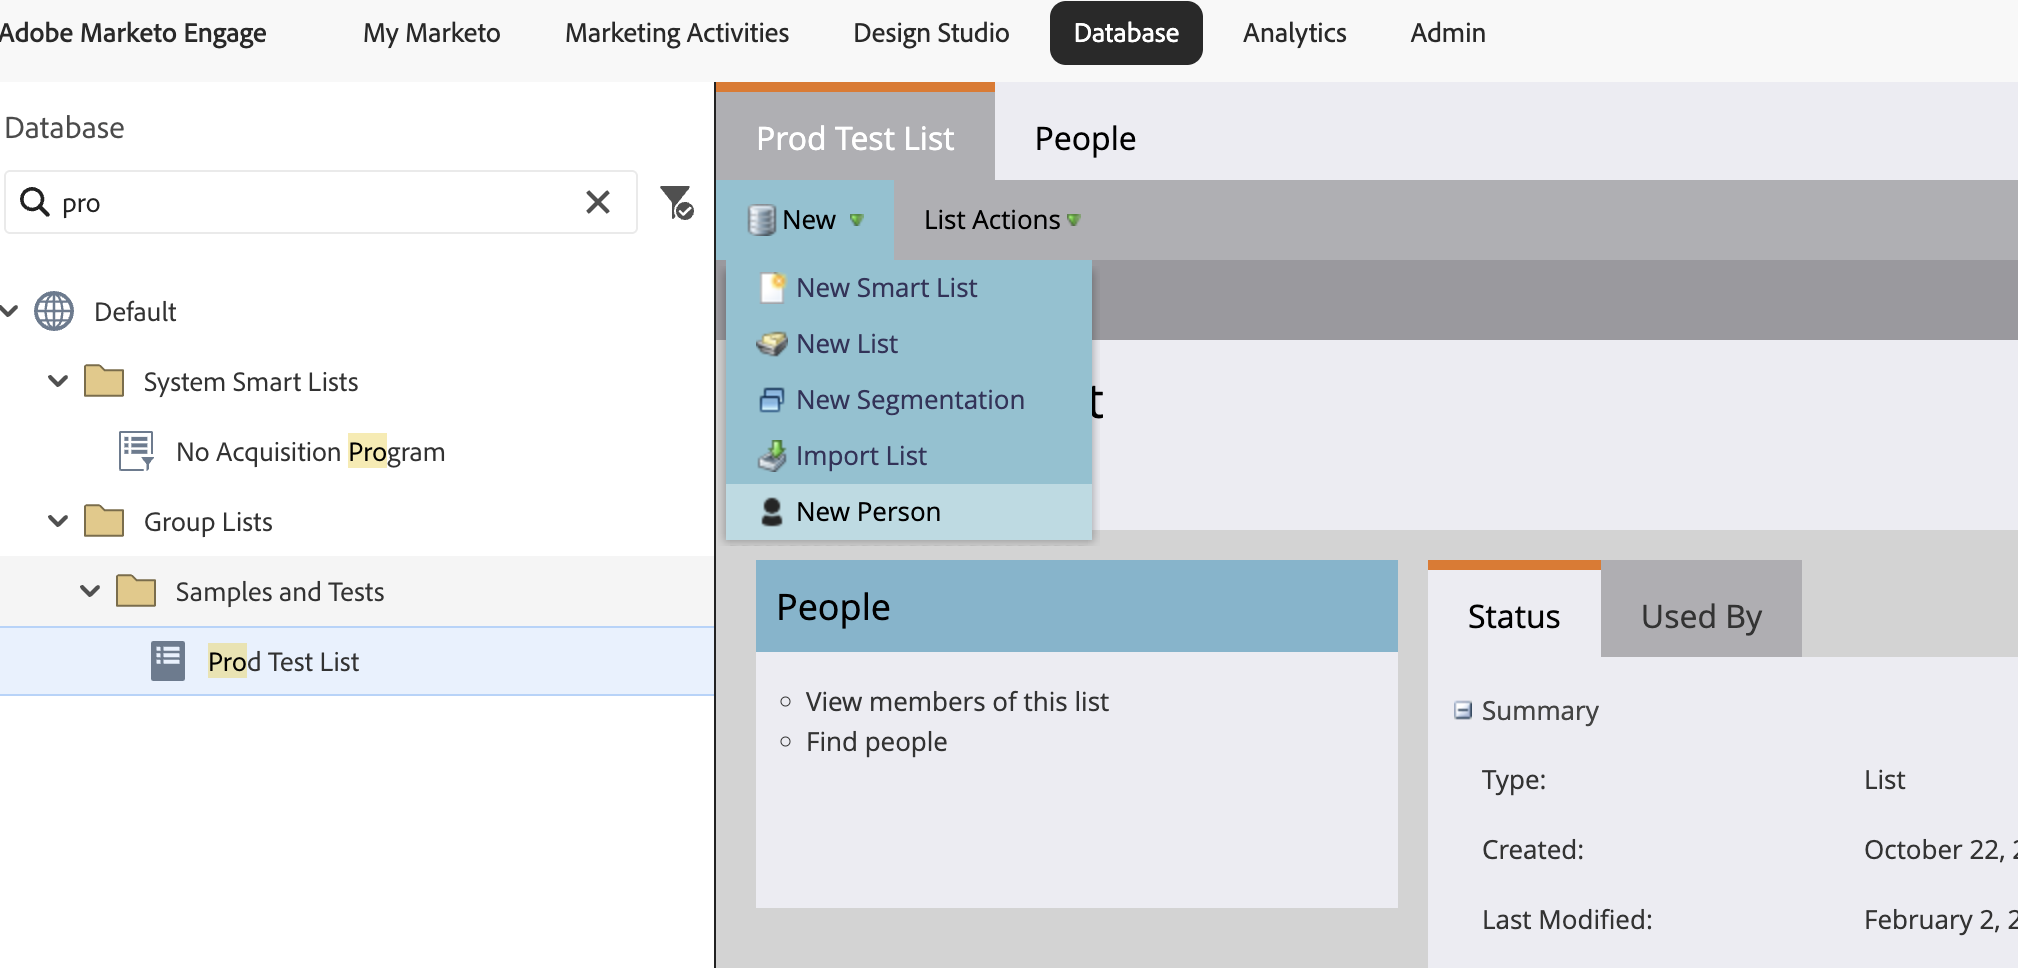Click the New Person silhouette icon
Viewport: 2018px width, 968px height.
771,512
